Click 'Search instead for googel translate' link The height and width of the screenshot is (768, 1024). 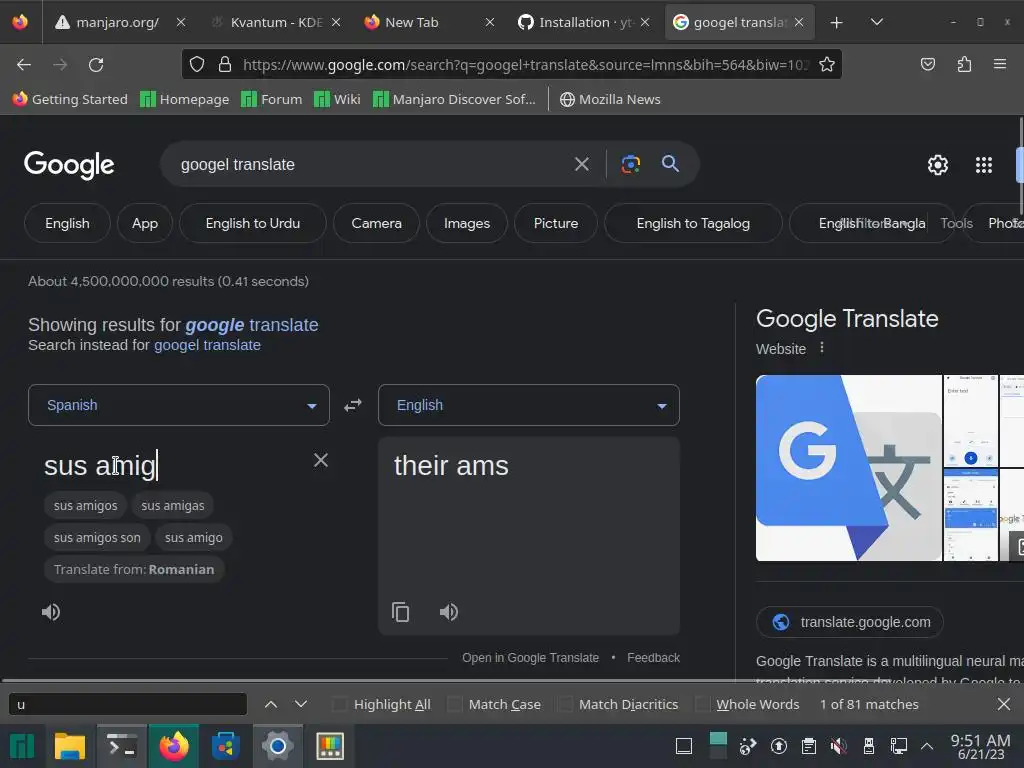[x=207, y=345]
